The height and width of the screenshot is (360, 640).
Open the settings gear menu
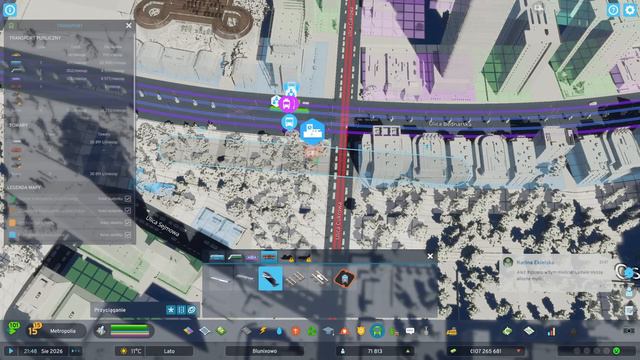(x=630, y=10)
